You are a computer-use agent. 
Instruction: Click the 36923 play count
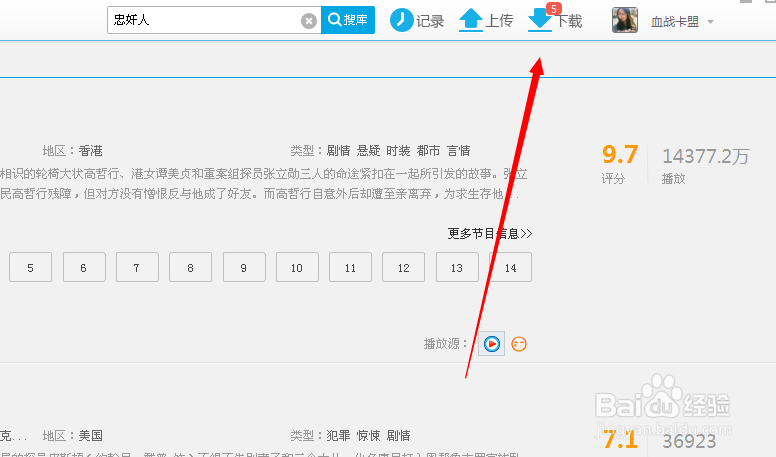pos(689,441)
